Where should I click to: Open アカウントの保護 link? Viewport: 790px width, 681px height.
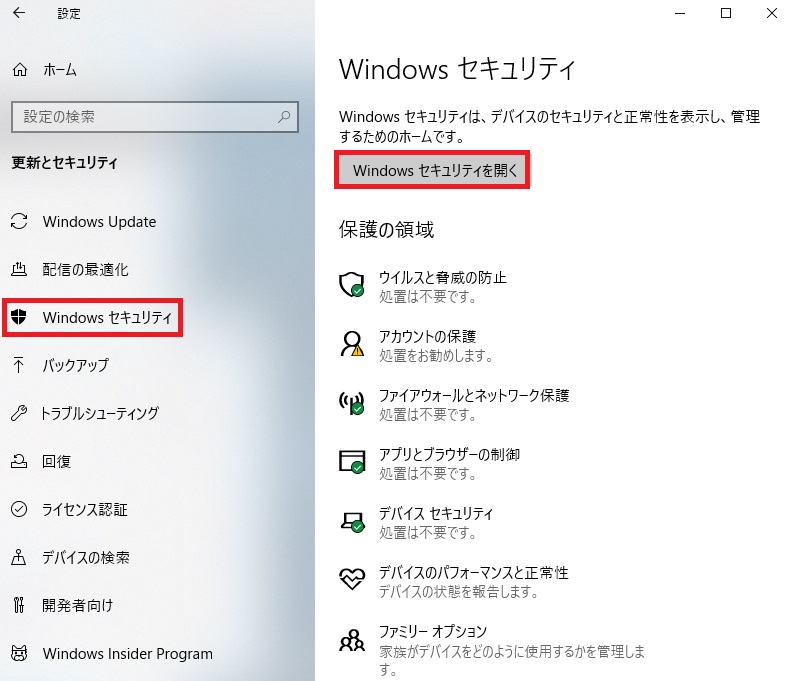[427, 336]
